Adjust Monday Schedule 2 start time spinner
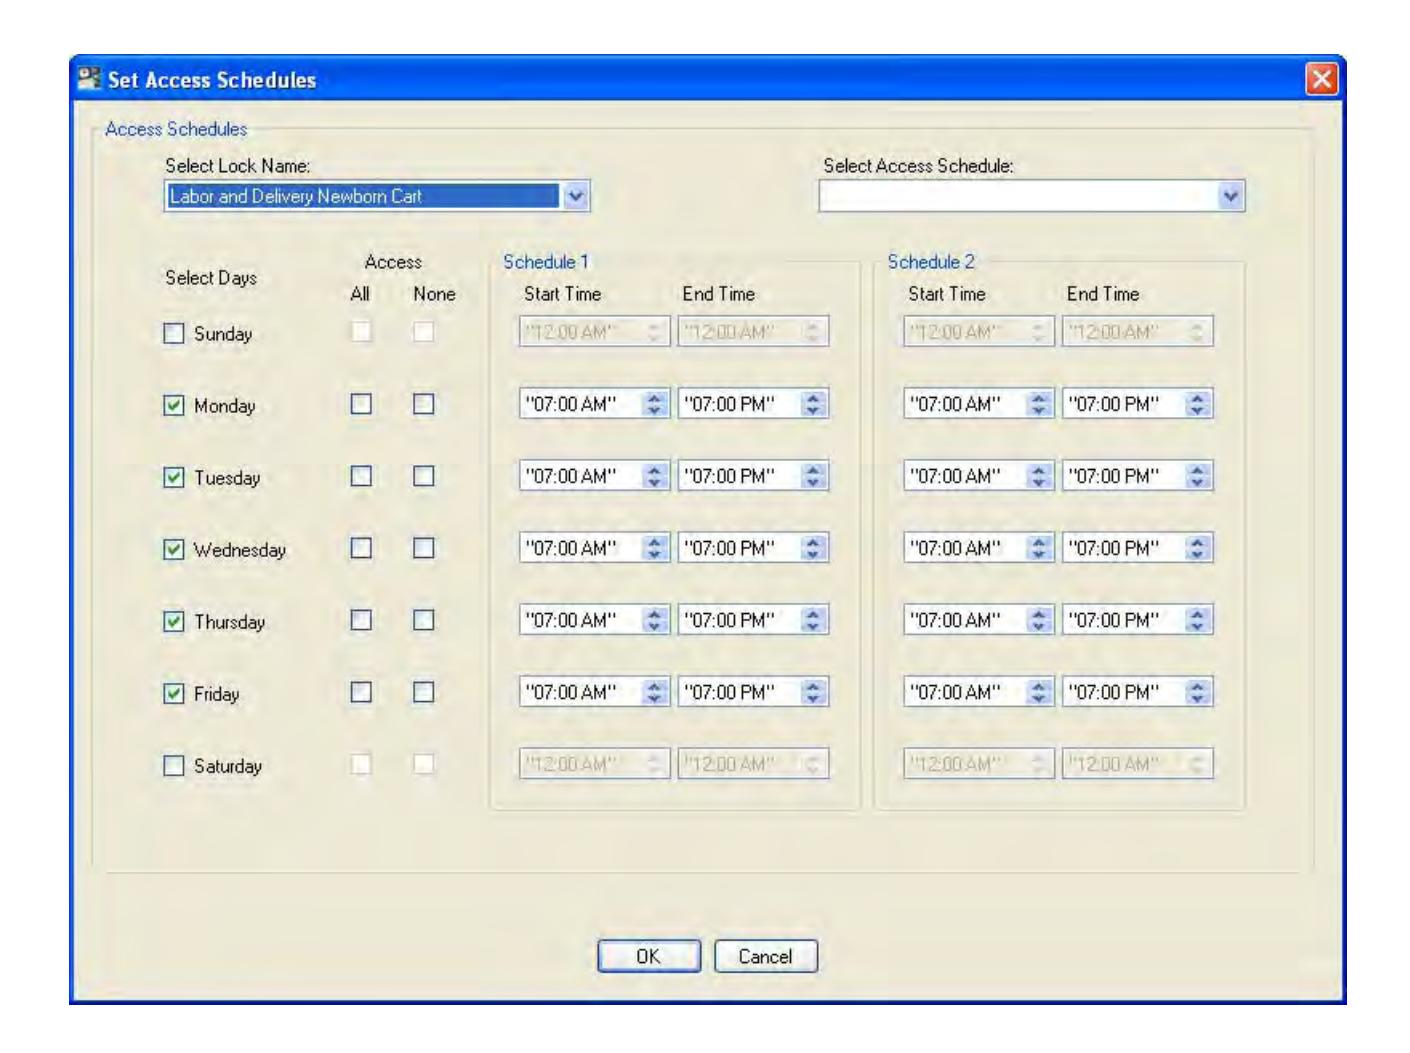This screenshot has width=1410, height=1053. (1039, 404)
